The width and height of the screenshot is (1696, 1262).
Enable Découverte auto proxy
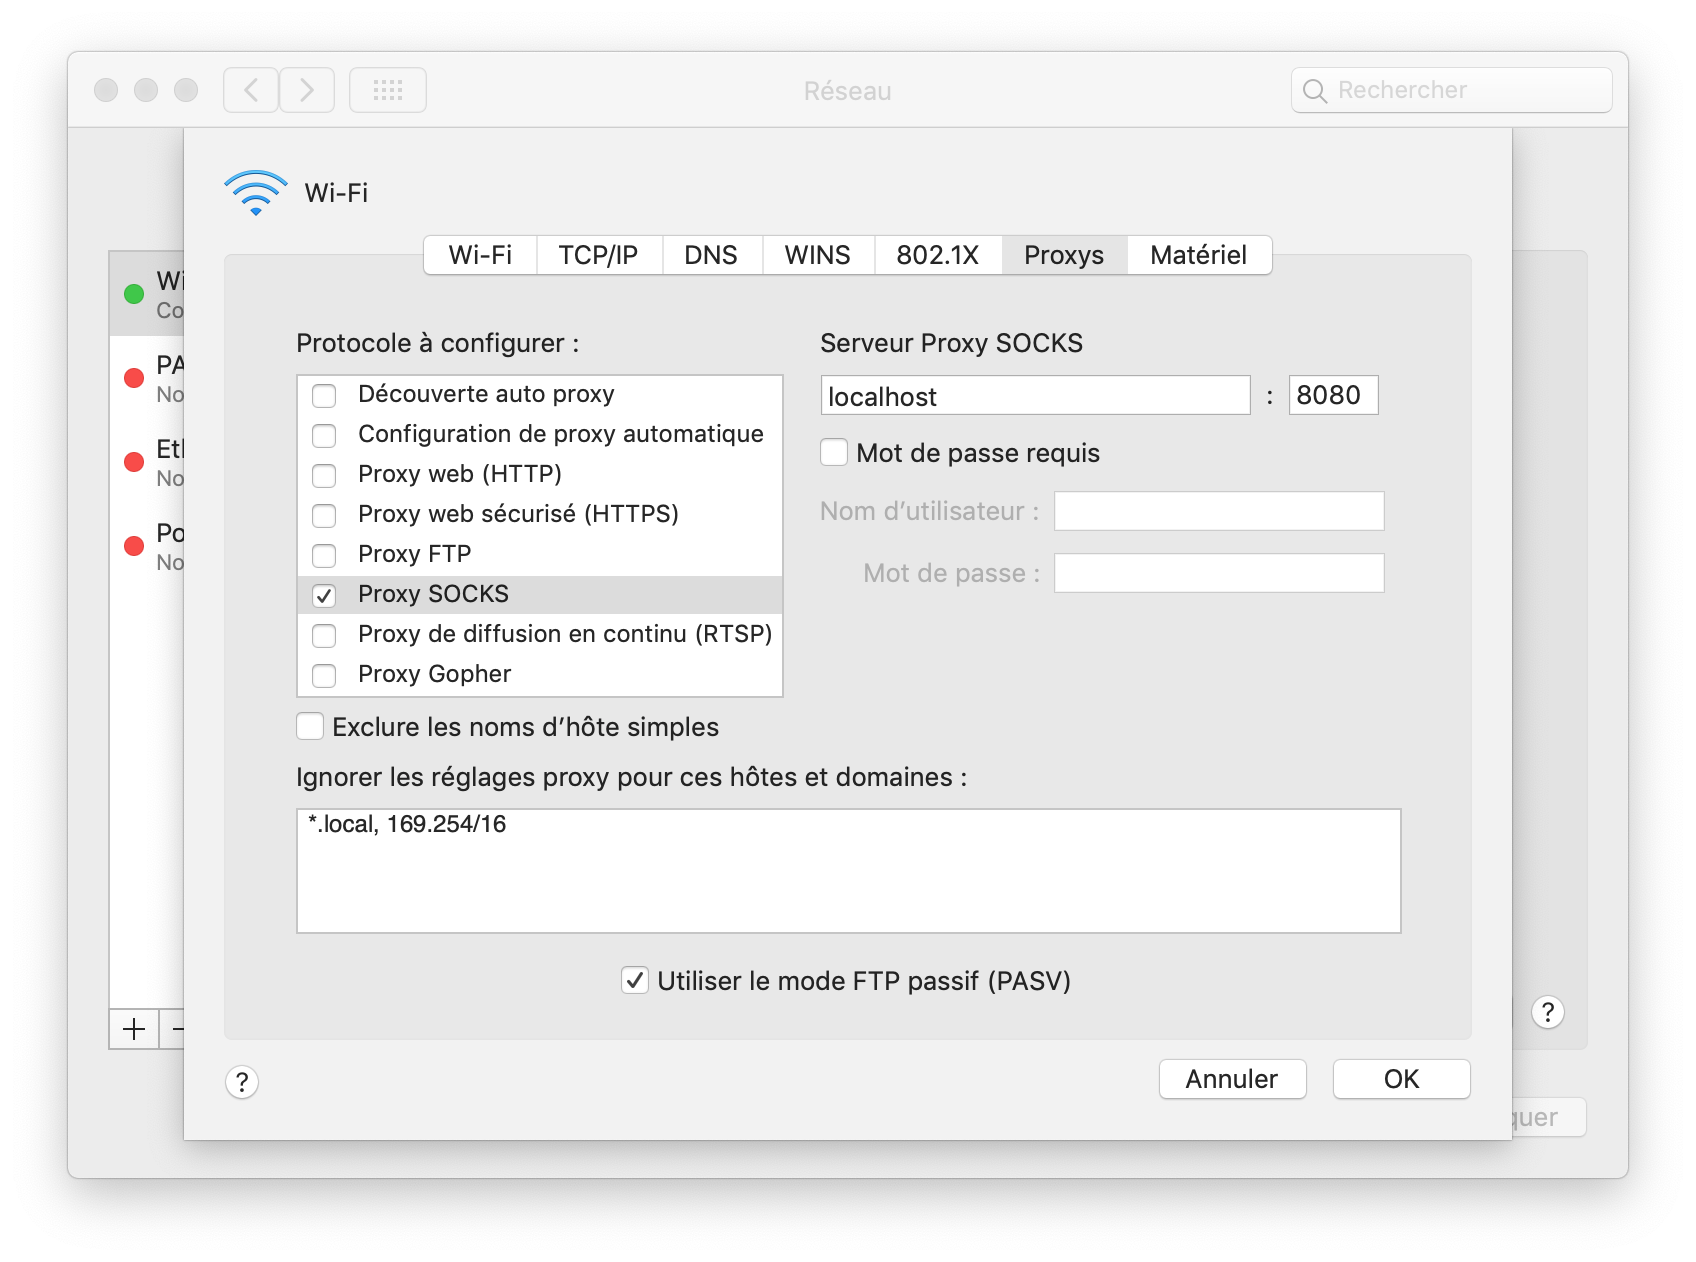[324, 396]
